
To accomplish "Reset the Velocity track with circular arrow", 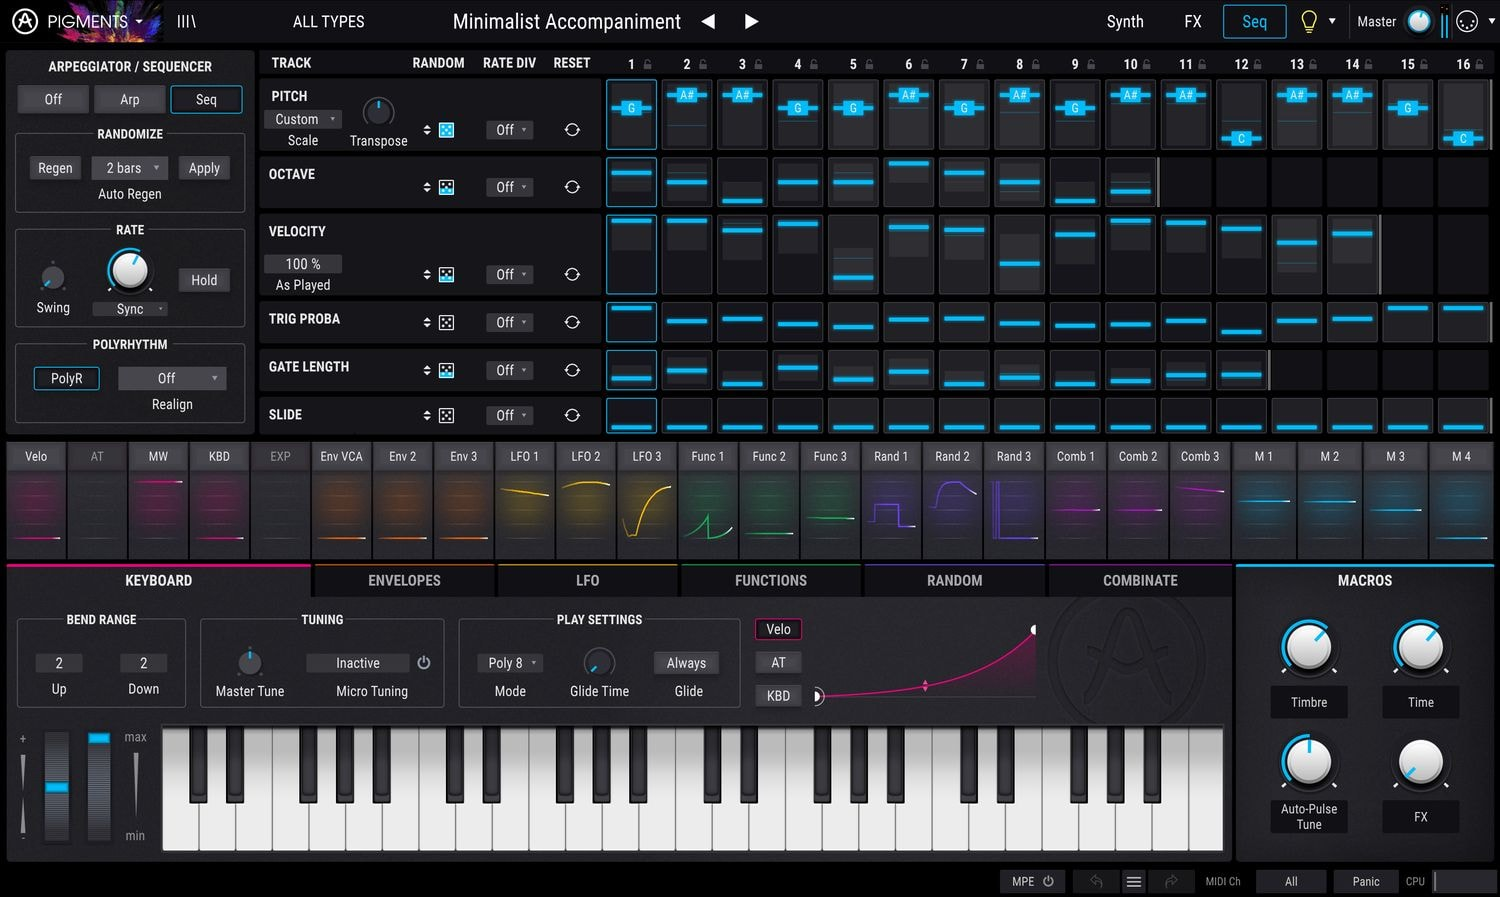I will [572, 274].
